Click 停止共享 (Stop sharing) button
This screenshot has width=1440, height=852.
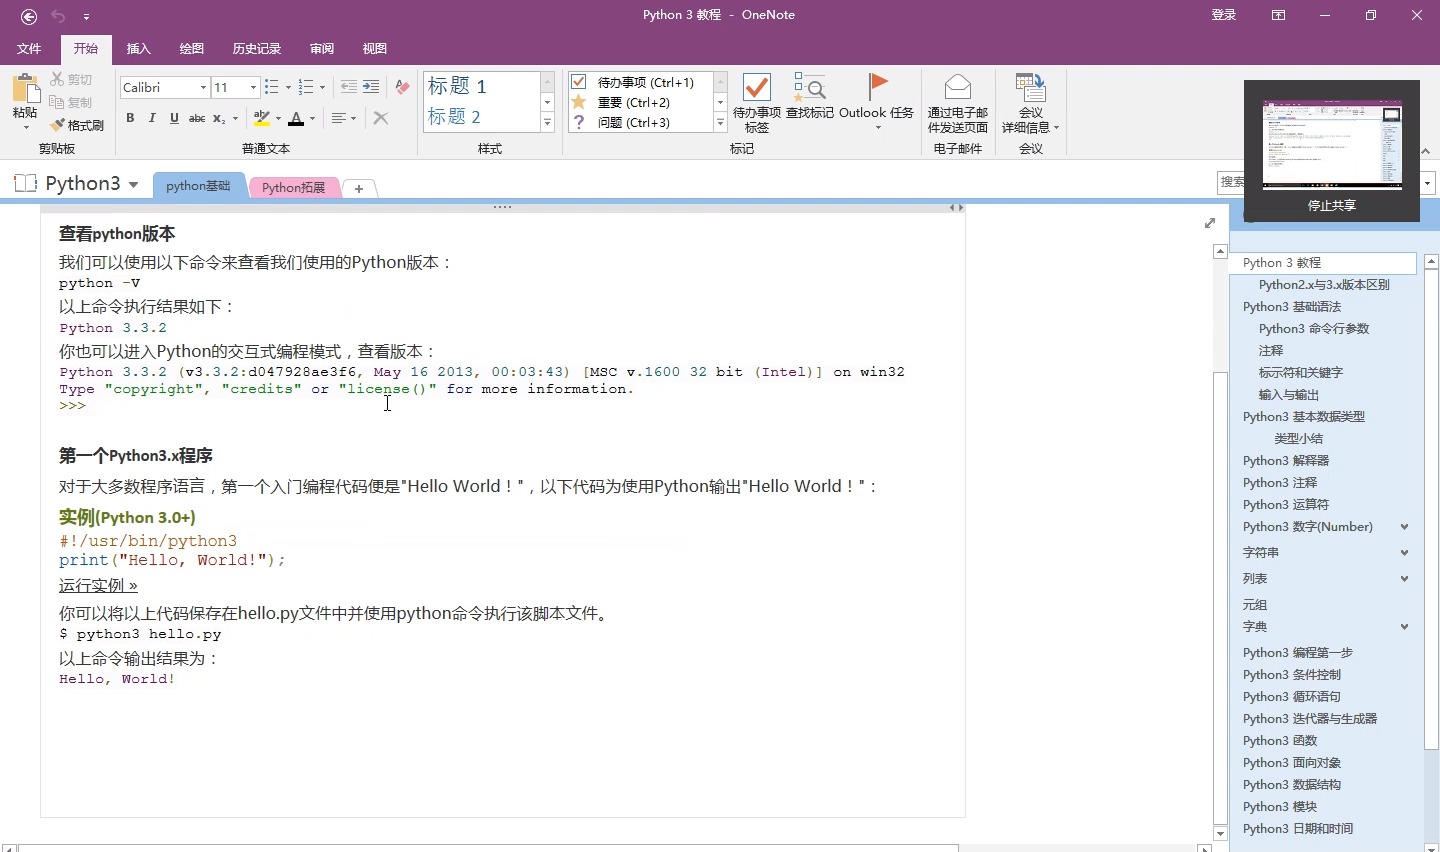click(1332, 205)
